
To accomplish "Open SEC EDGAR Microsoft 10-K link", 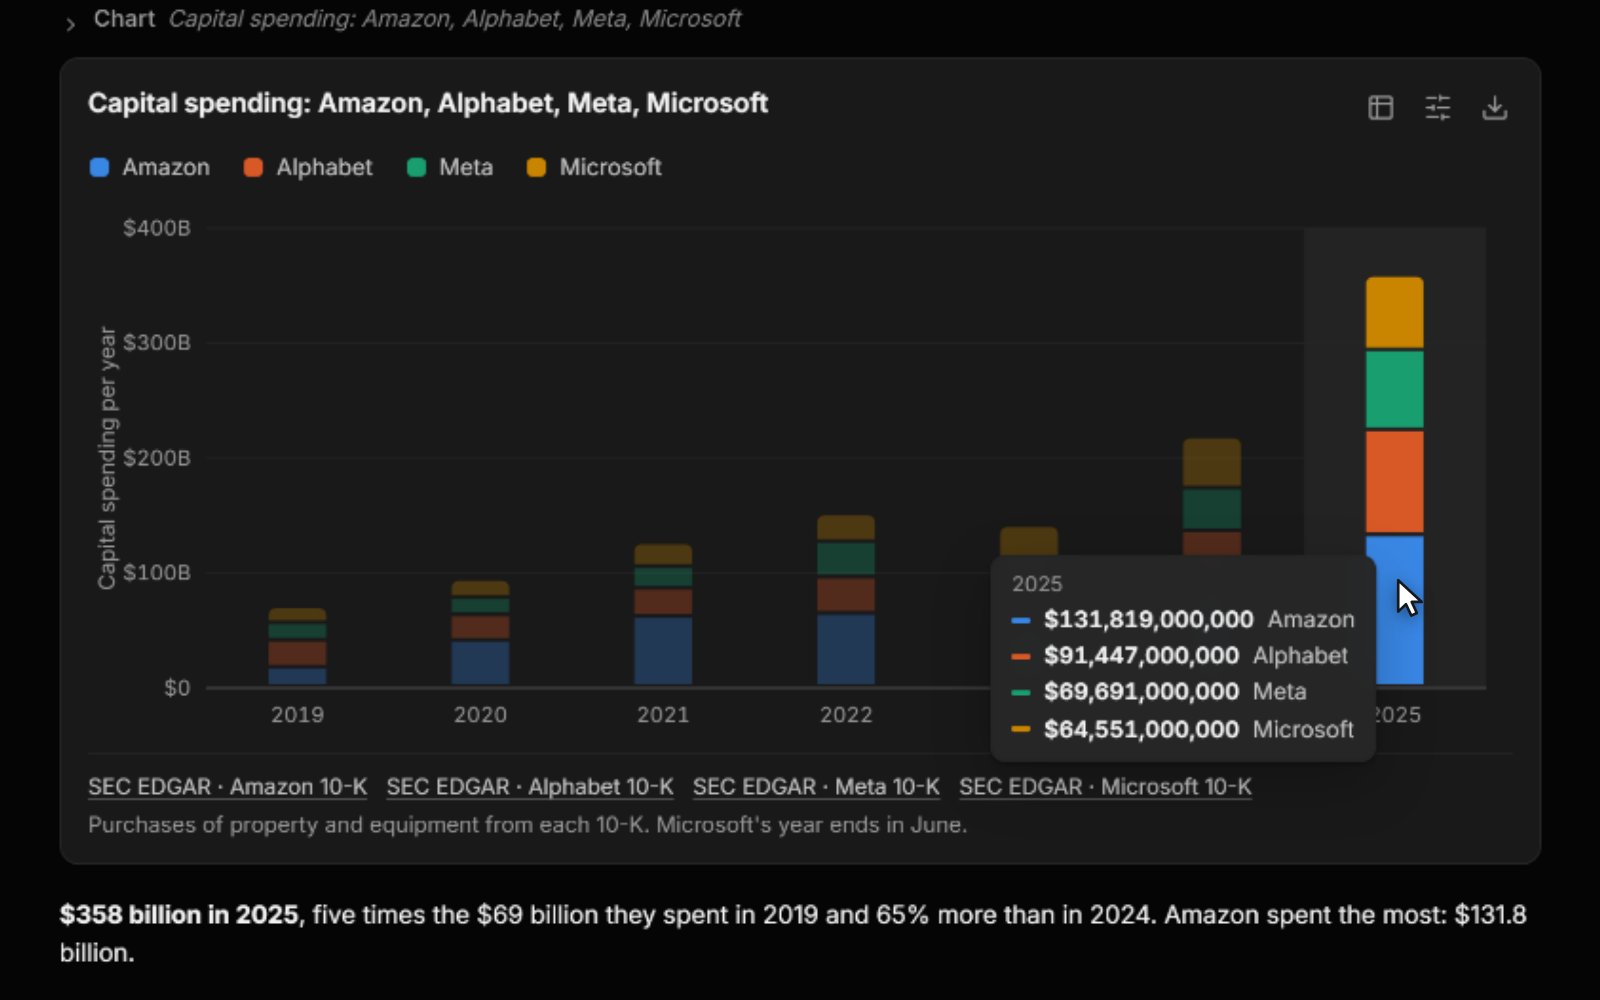I will (1105, 787).
